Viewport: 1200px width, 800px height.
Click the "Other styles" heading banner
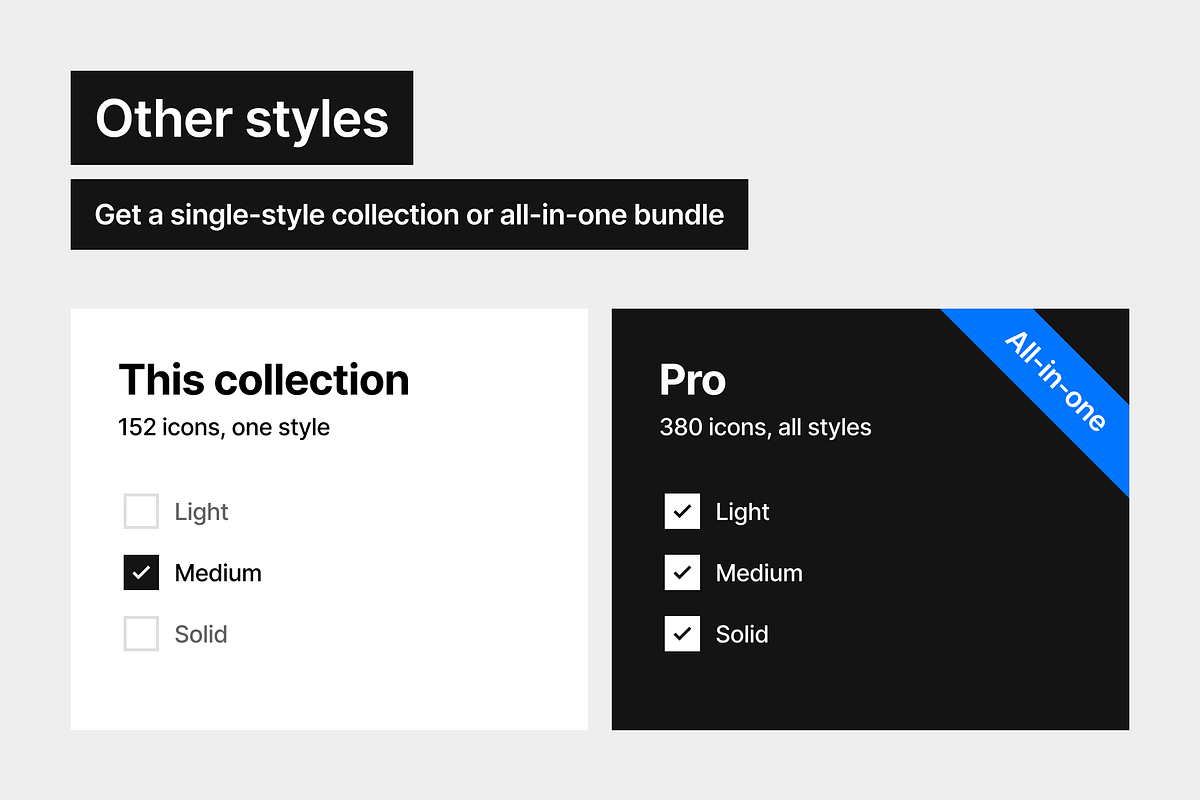click(241, 118)
